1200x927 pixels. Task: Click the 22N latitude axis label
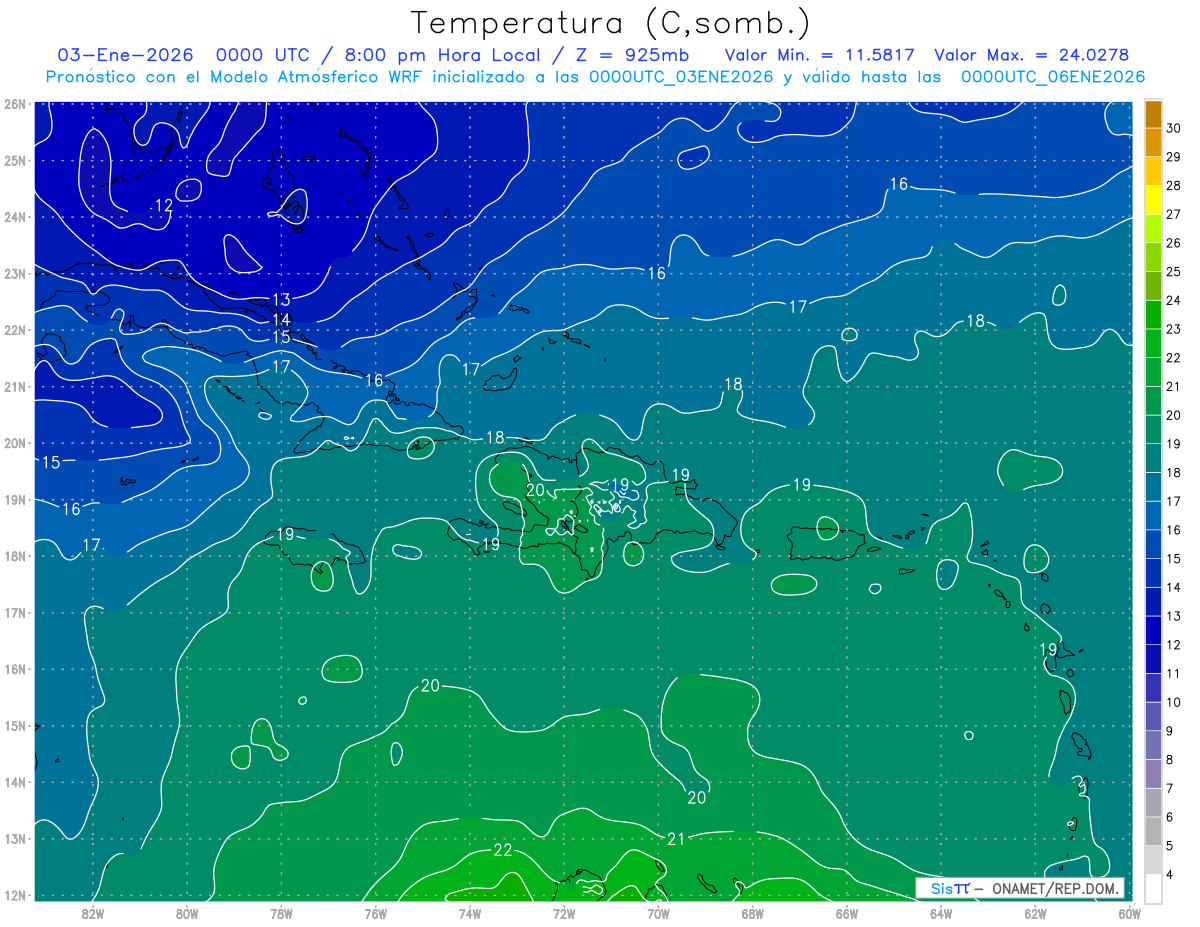click(x=15, y=330)
